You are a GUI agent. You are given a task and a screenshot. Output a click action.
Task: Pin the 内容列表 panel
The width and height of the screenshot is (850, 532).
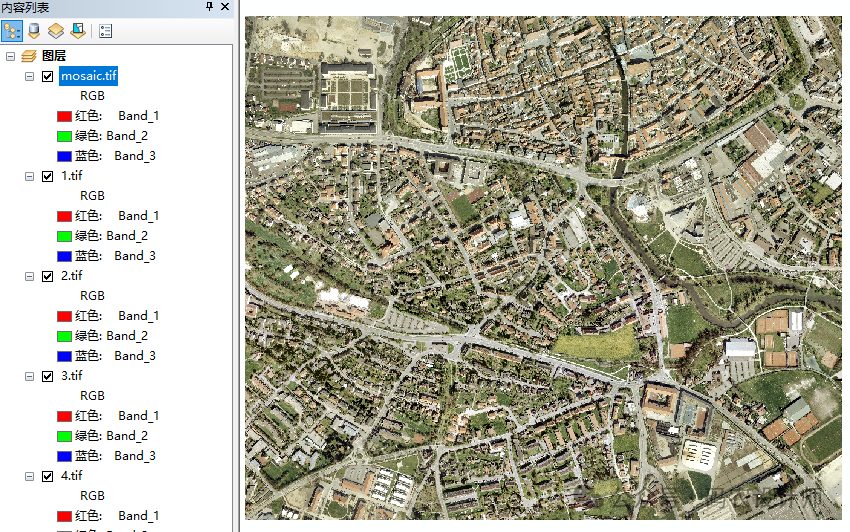point(210,7)
